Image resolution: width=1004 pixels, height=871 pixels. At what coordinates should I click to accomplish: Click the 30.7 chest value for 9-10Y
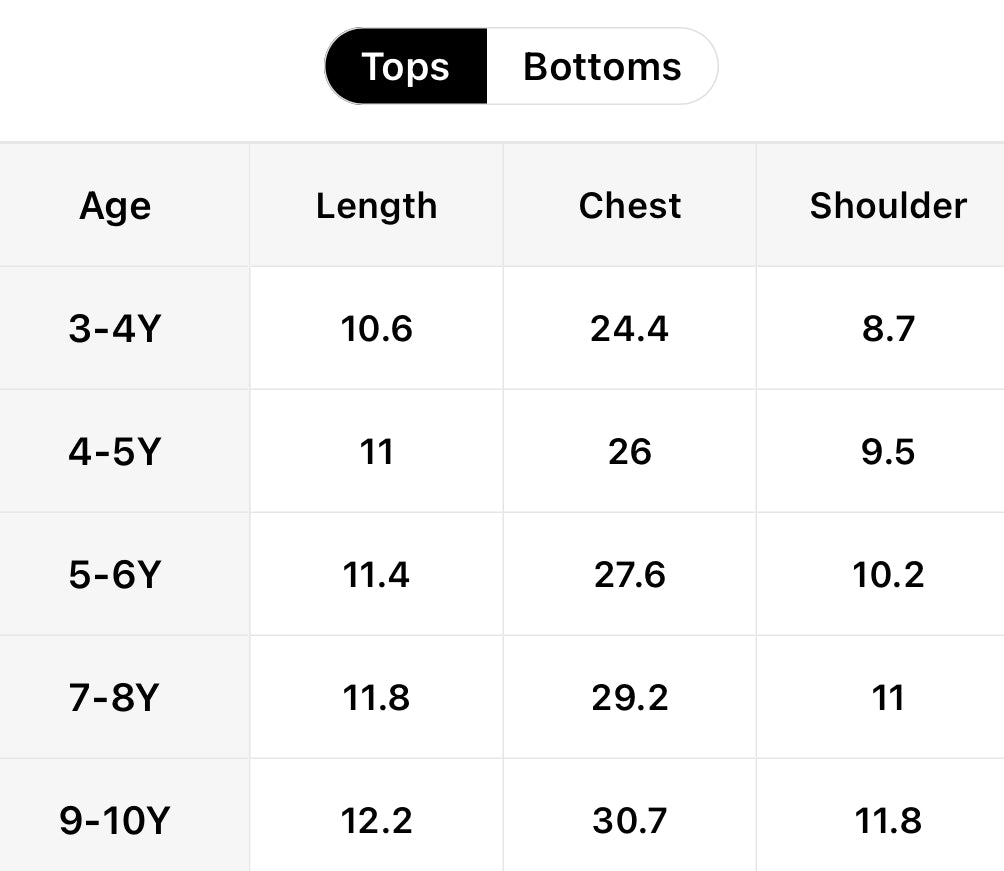click(630, 821)
